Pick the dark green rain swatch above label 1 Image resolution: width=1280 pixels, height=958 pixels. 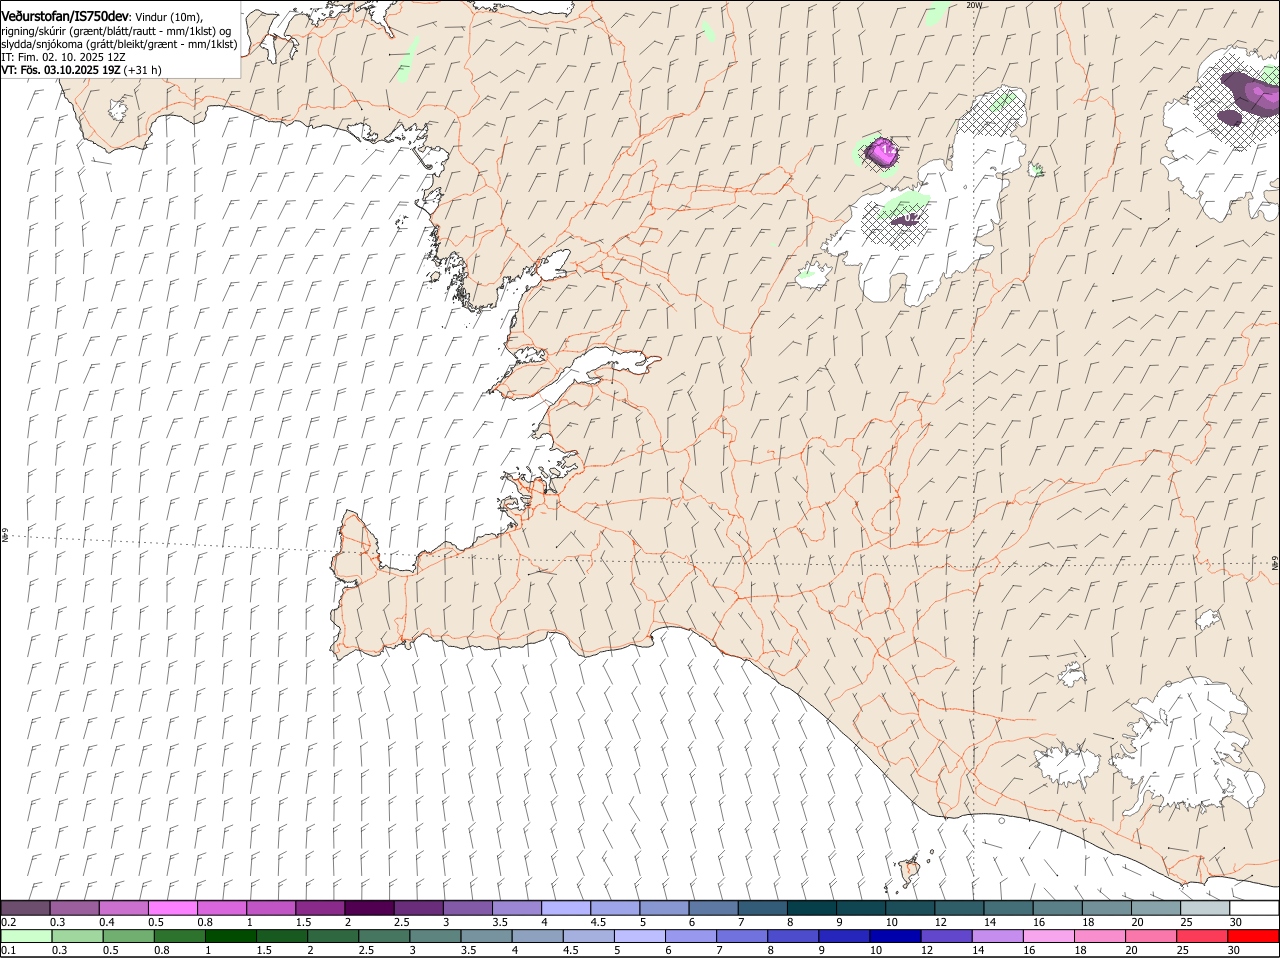point(231,936)
